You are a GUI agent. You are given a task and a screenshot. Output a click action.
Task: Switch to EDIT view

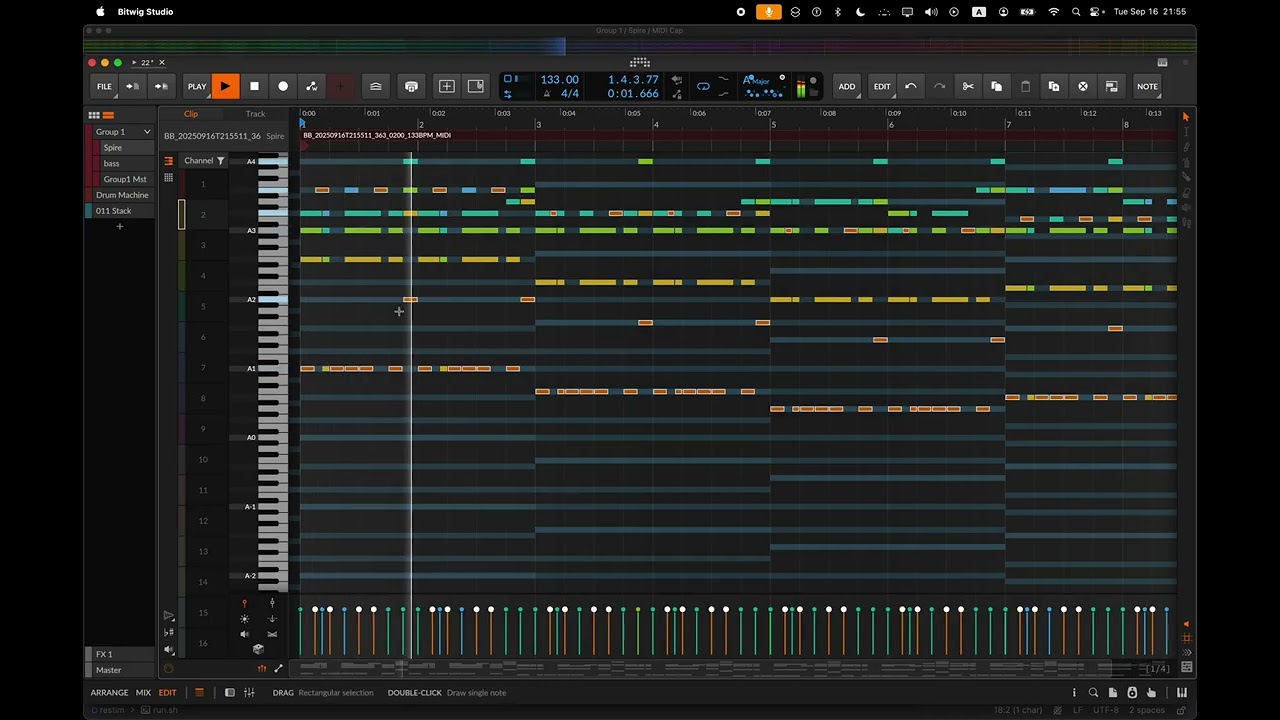coord(167,692)
